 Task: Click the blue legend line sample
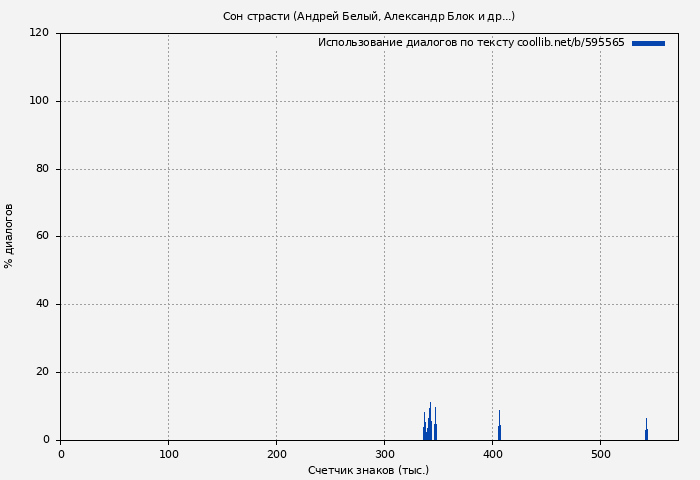click(x=648, y=43)
